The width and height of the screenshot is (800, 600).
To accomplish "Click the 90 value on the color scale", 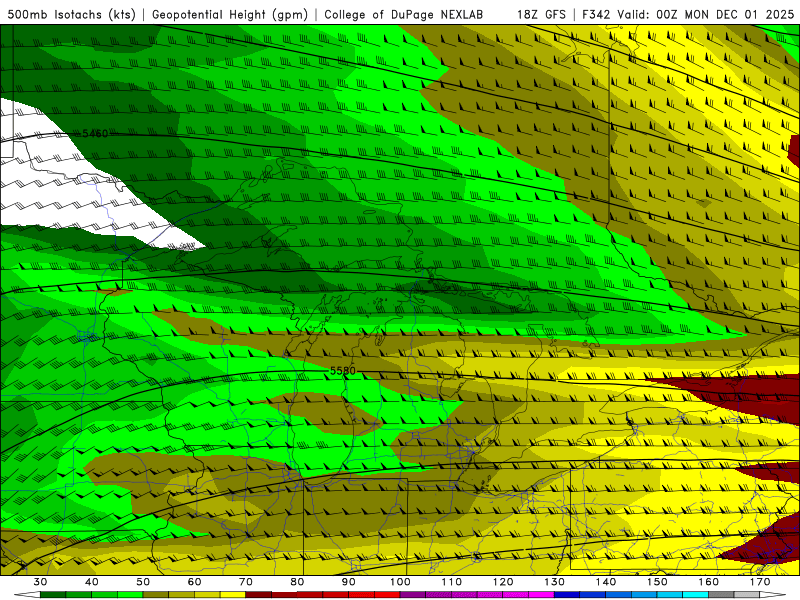I will pos(348,582).
